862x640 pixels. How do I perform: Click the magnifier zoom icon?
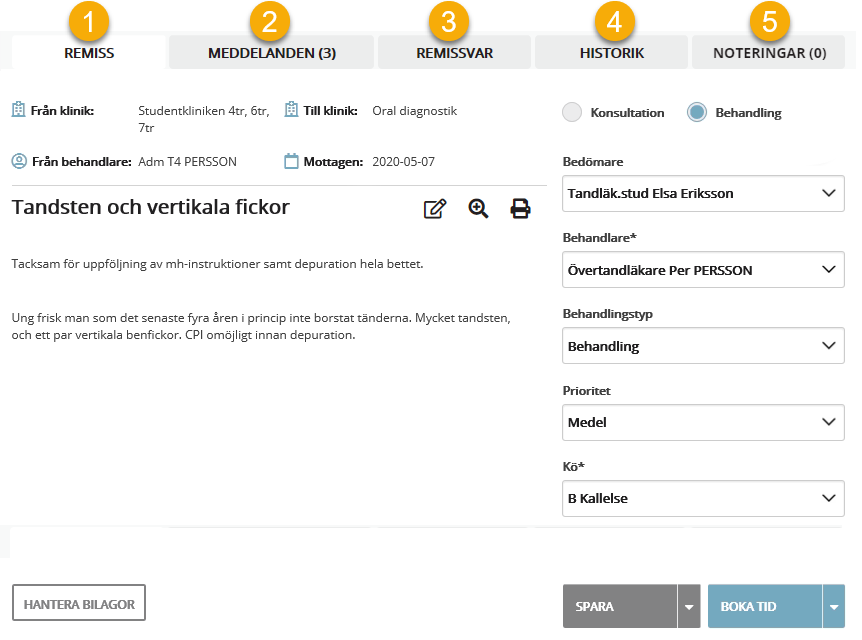pyautogui.click(x=479, y=209)
